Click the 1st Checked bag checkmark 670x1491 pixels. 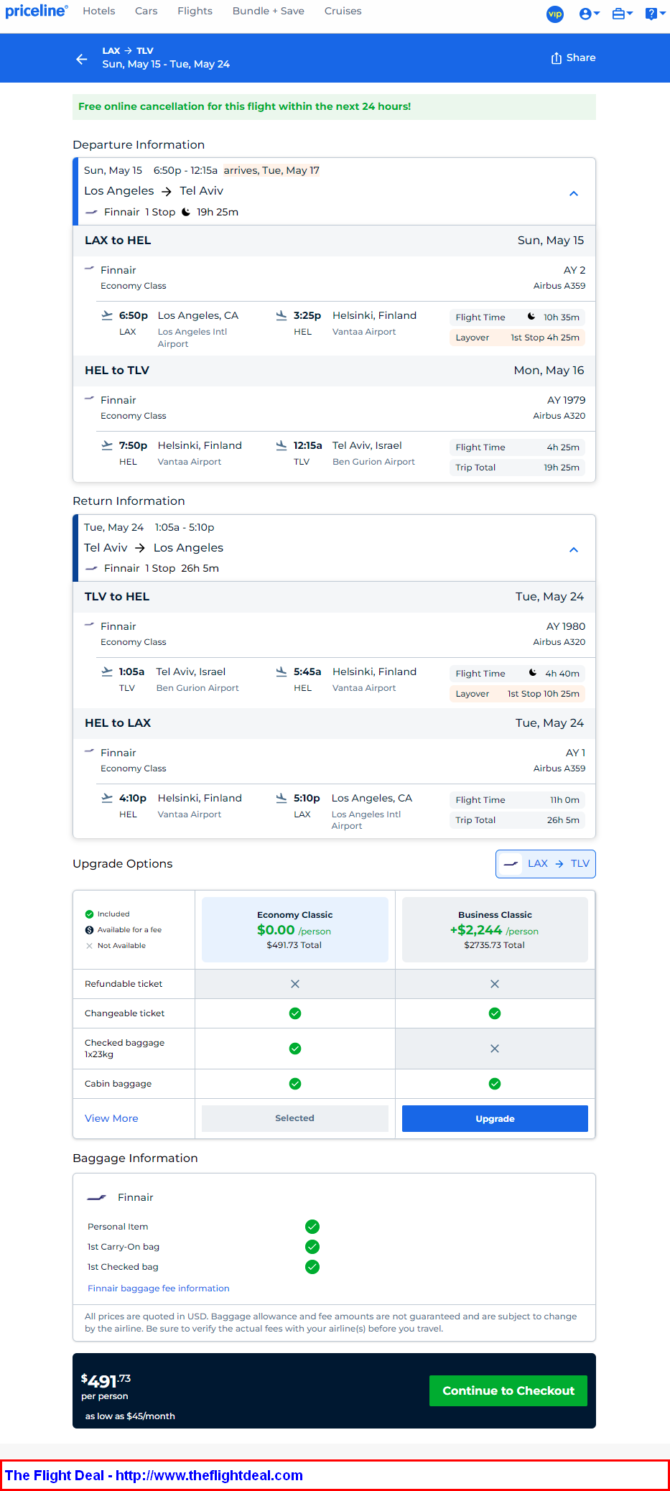point(312,1267)
